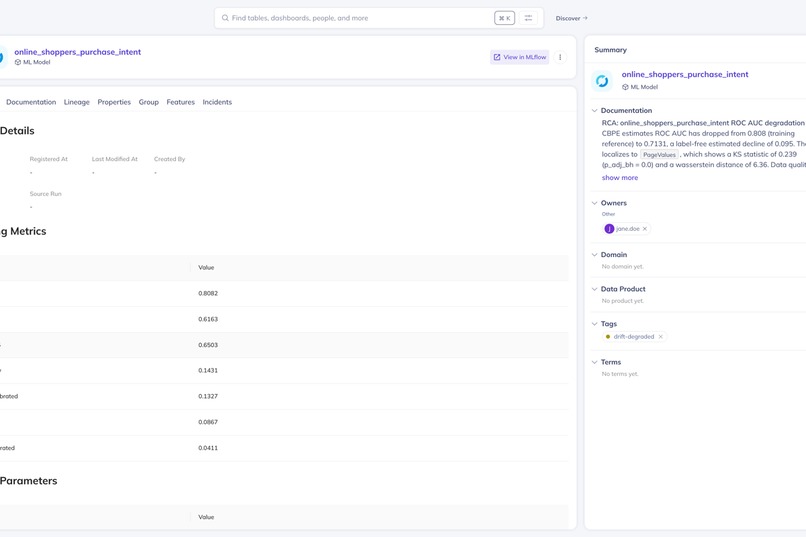806x537 pixels.
Task: Click the search filter options icon
Action: tap(528, 18)
